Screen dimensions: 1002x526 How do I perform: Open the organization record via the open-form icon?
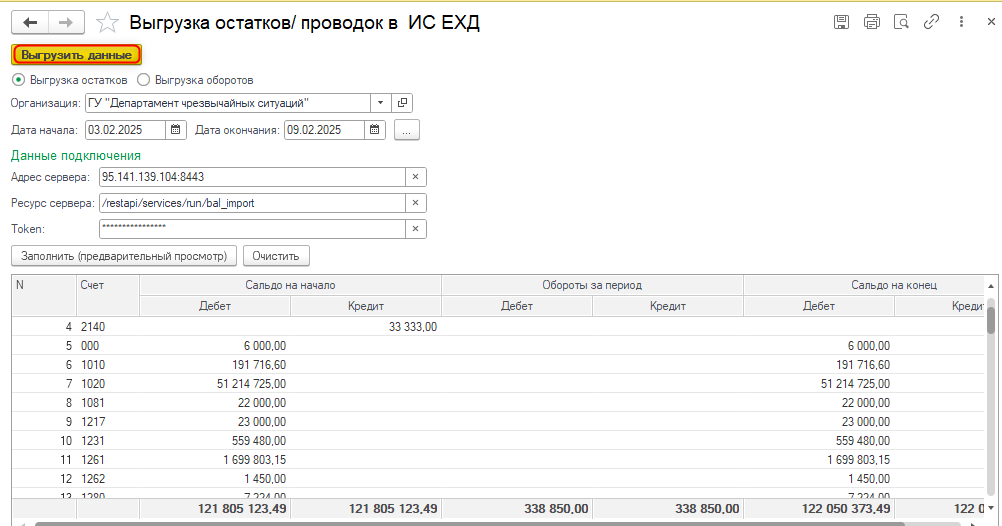coord(403,103)
